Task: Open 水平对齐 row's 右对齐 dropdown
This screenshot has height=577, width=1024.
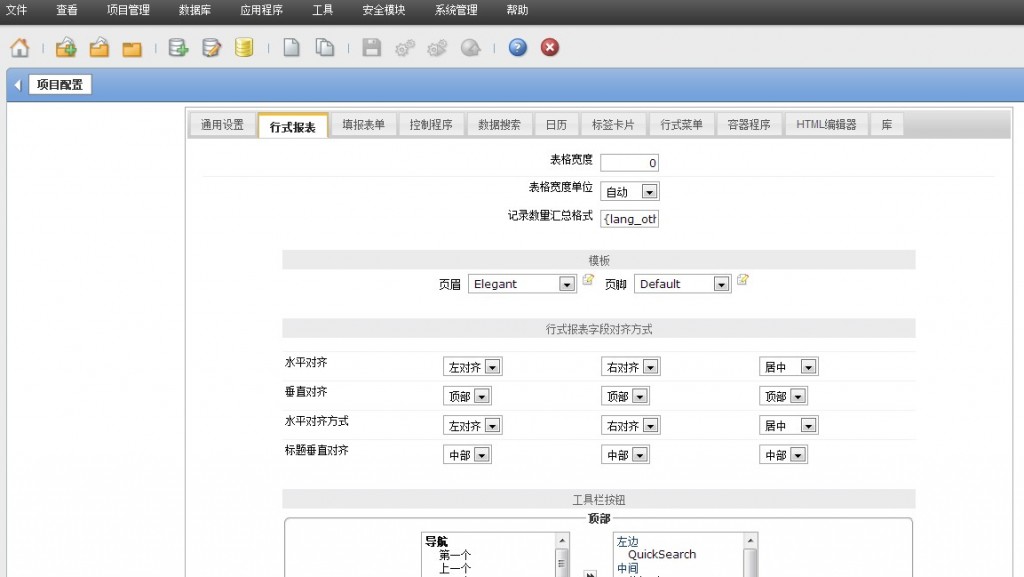Action: [630, 367]
